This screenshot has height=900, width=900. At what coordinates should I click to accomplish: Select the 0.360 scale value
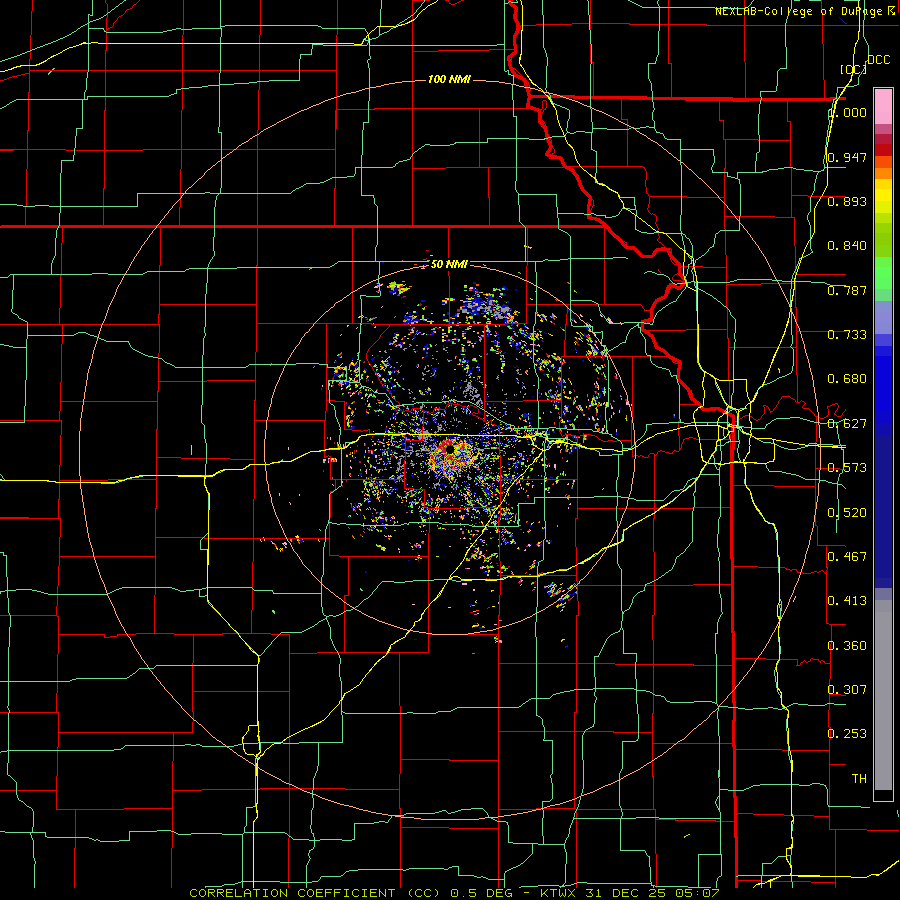(x=847, y=646)
